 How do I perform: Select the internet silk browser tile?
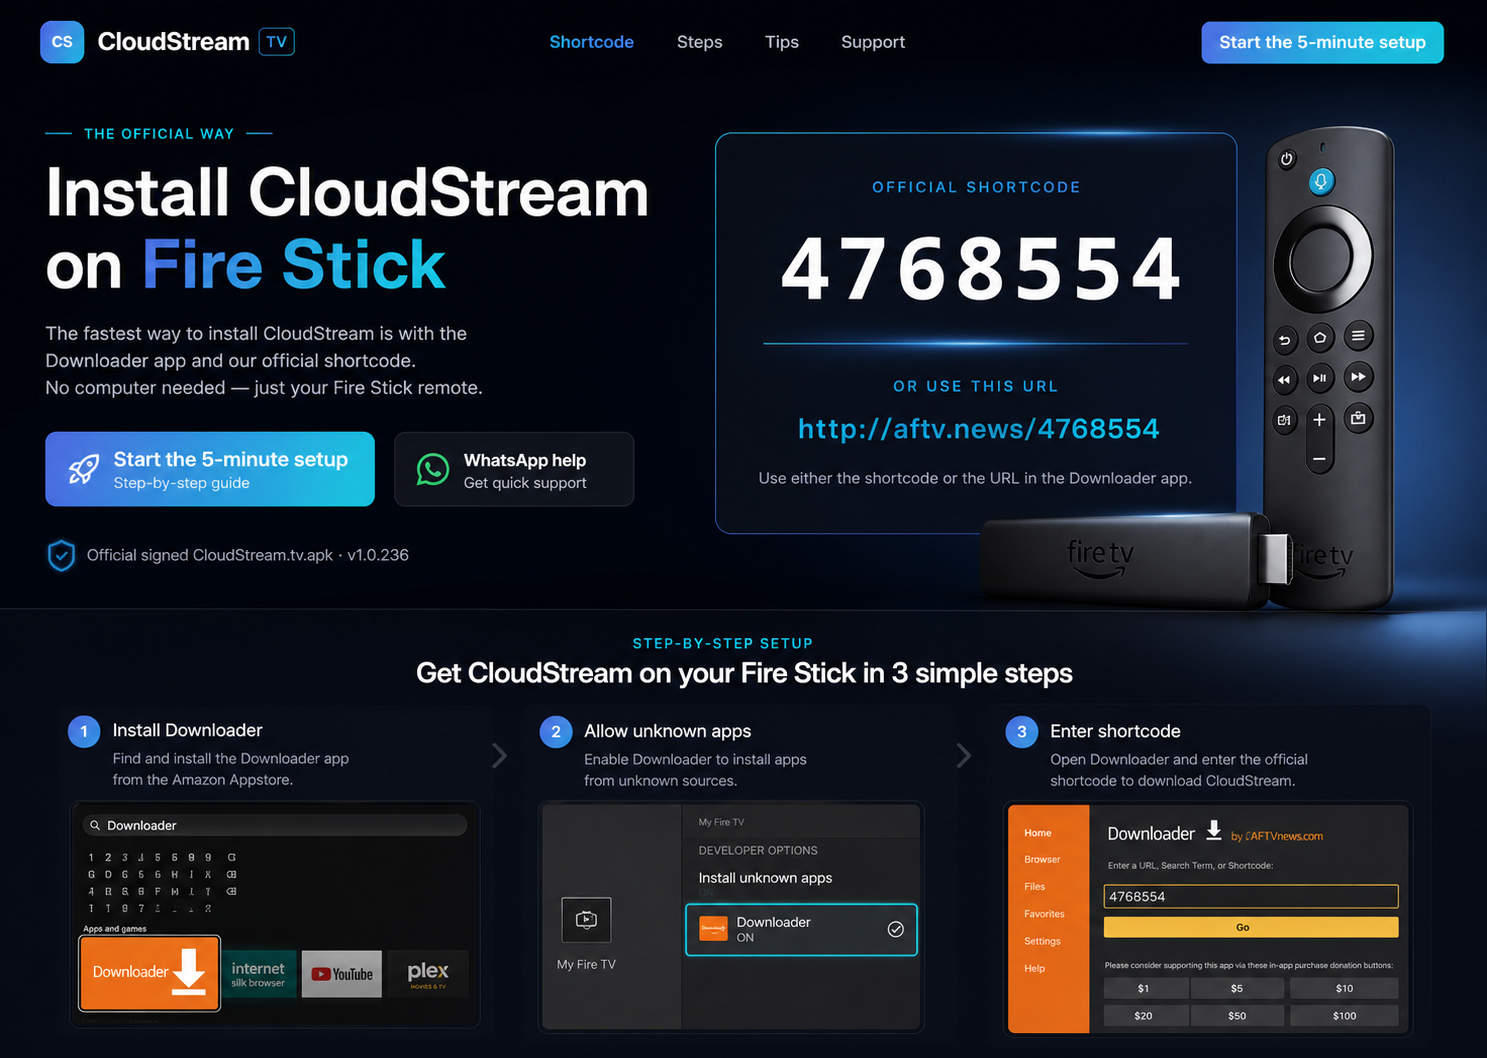coord(259,974)
